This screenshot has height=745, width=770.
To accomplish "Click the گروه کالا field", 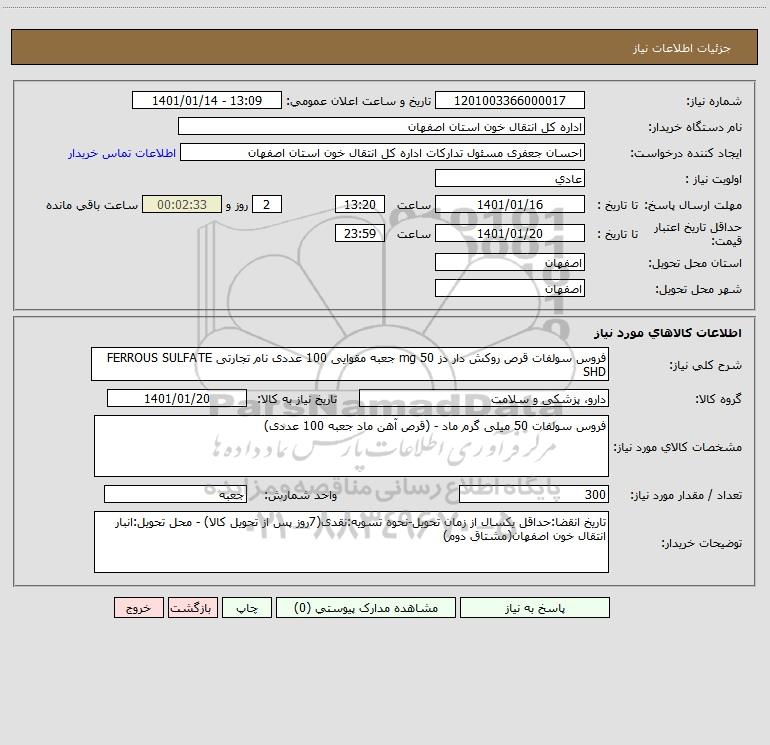I will click(x=484, y=398).
